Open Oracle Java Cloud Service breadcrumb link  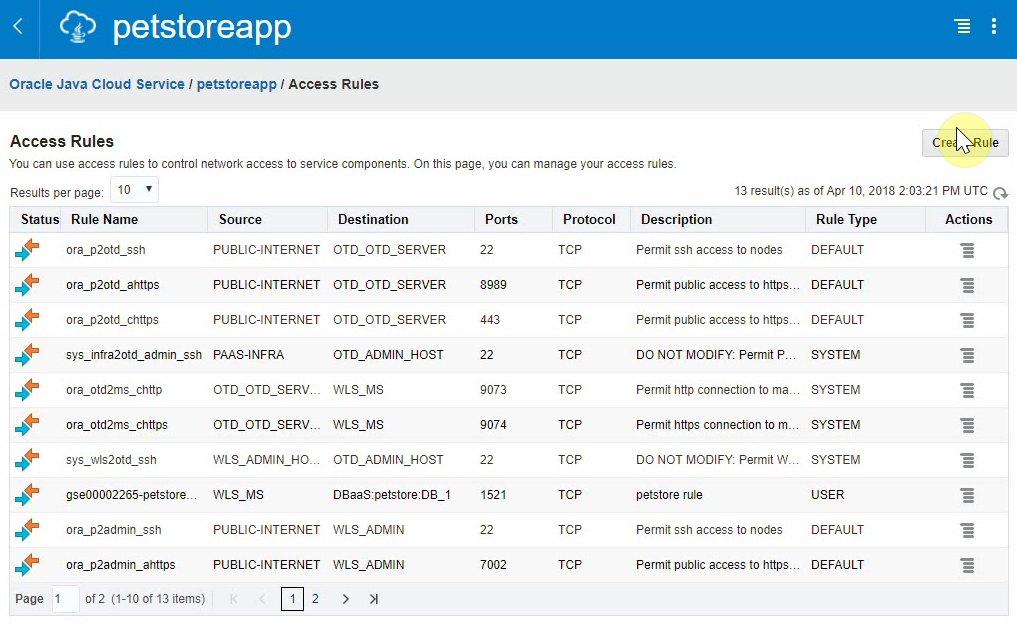pyautogui.click(x=97, y=84)
